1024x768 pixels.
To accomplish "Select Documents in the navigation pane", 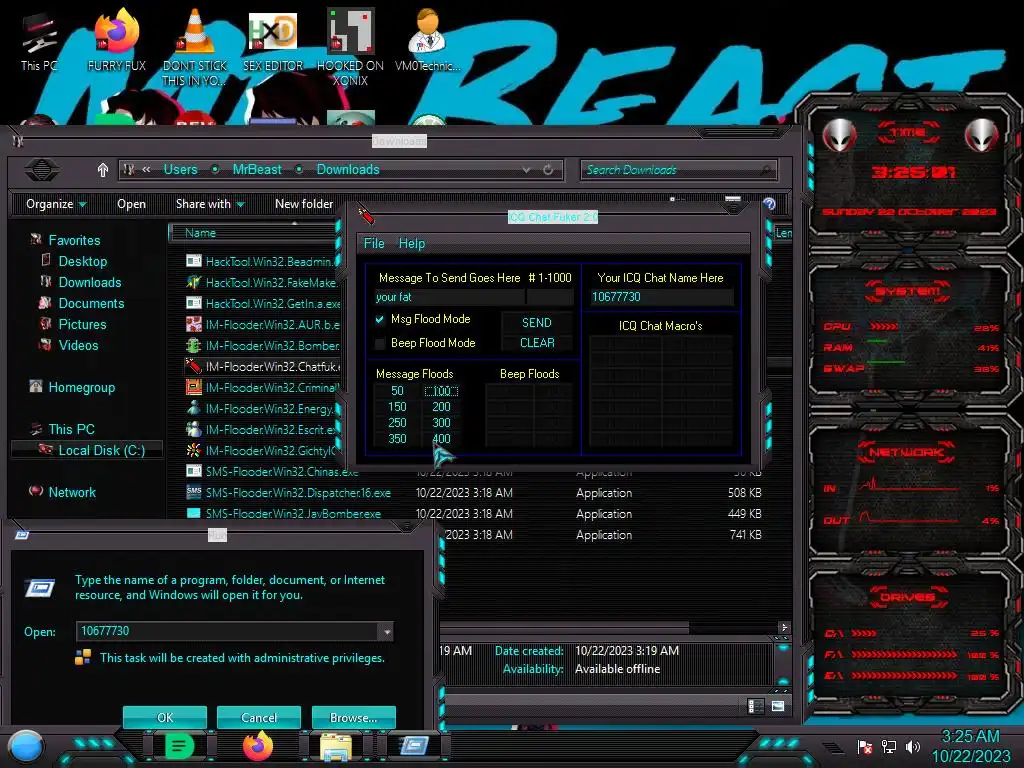I will [91, 303].
